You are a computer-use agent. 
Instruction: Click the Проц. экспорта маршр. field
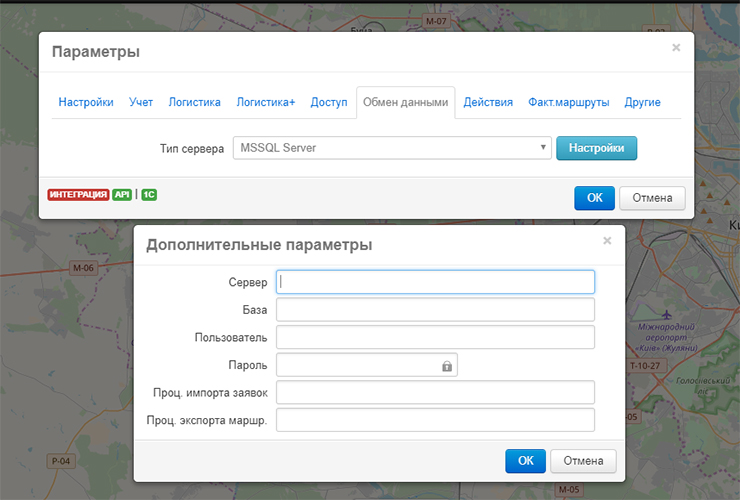[435, 420]
